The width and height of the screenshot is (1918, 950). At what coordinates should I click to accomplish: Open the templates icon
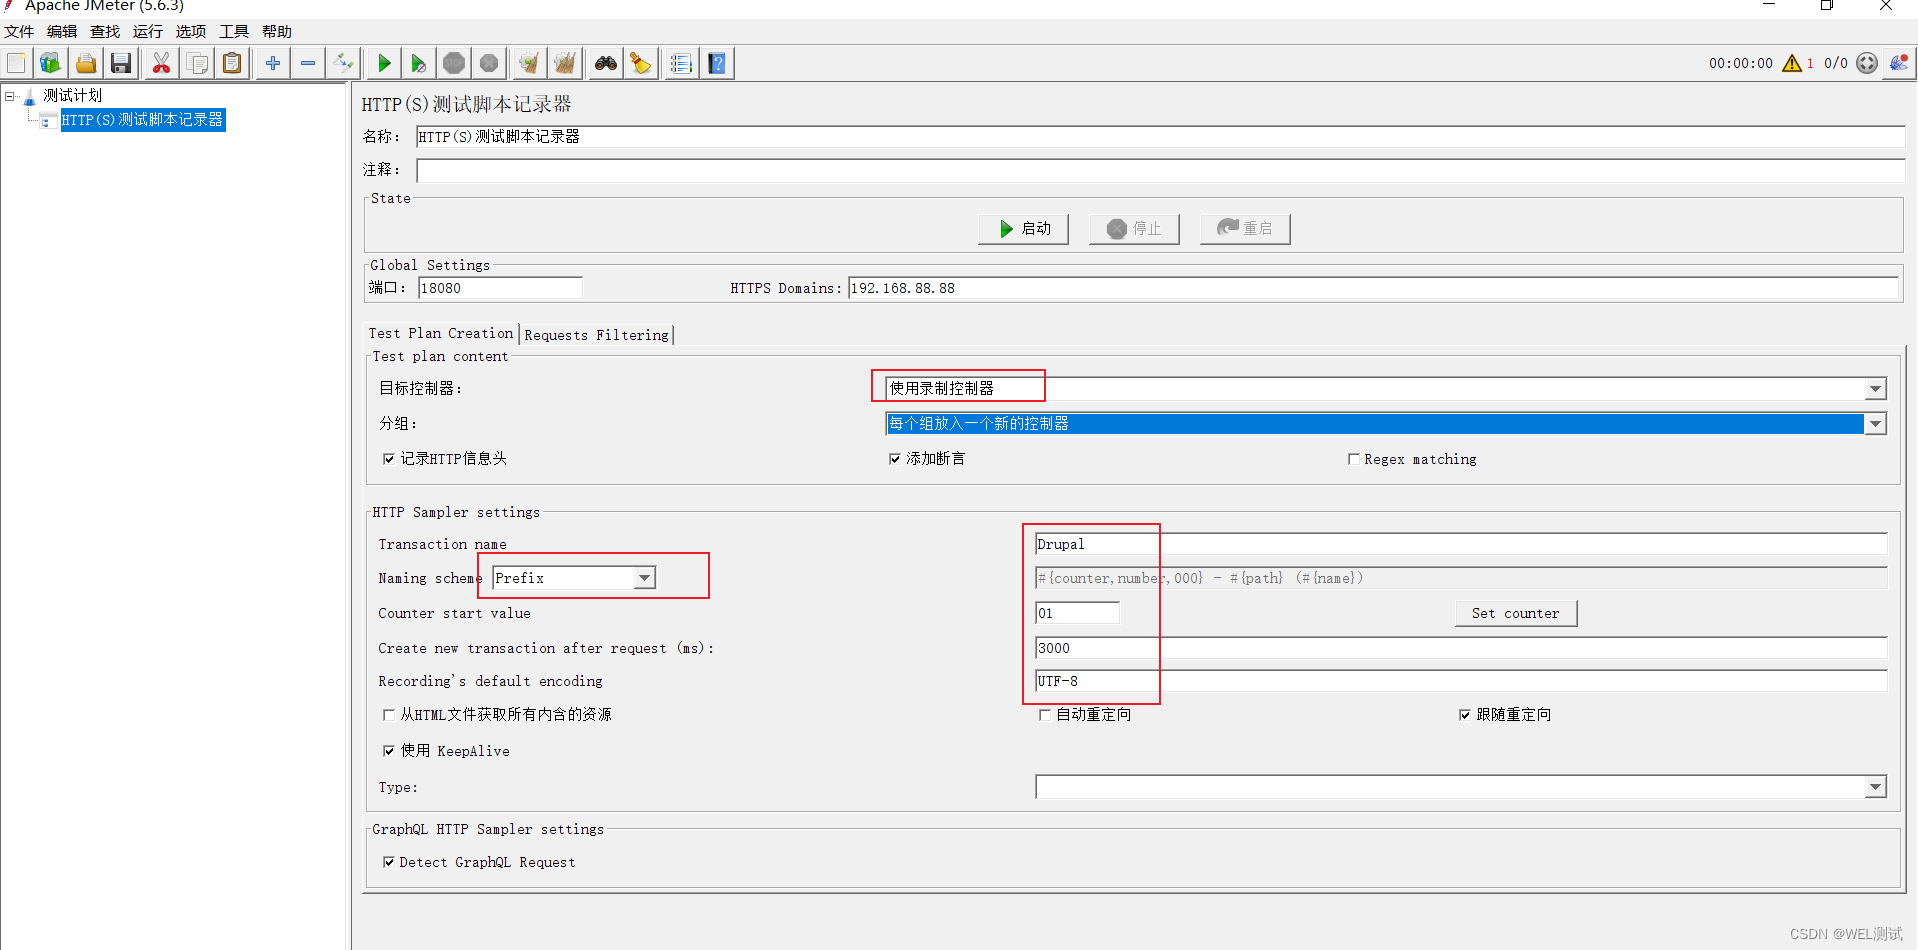point(50,64)
